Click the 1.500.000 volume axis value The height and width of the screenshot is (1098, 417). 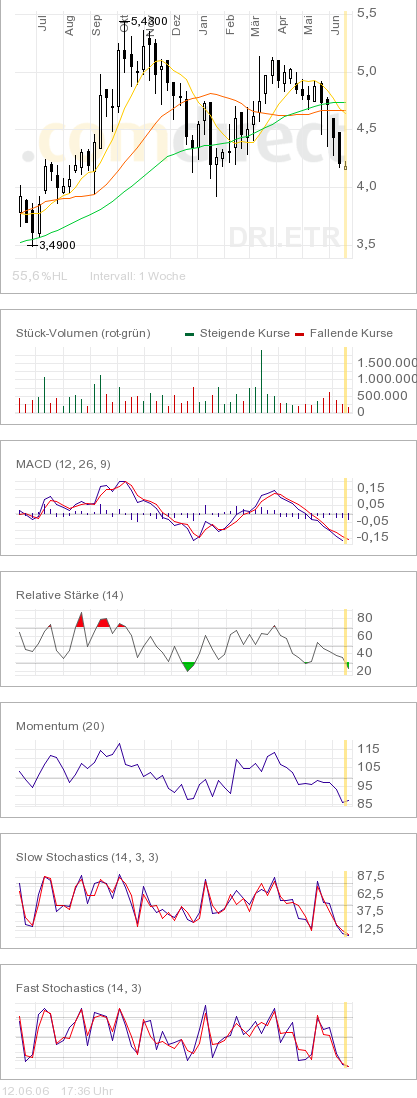tap(388, 362)
